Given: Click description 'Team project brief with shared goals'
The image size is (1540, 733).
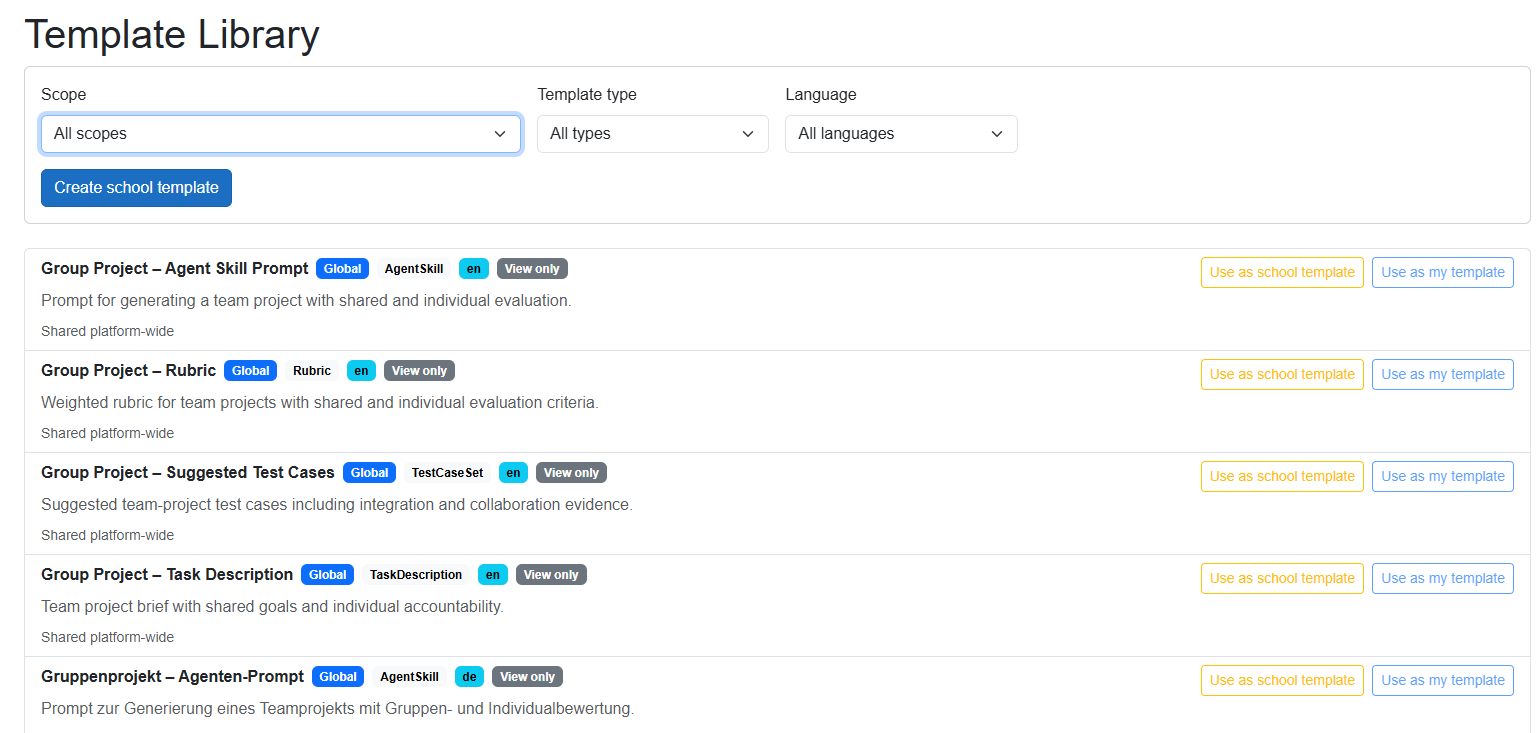Looking at the screenshot, I should pyautogui.click(x=272, y=606).
